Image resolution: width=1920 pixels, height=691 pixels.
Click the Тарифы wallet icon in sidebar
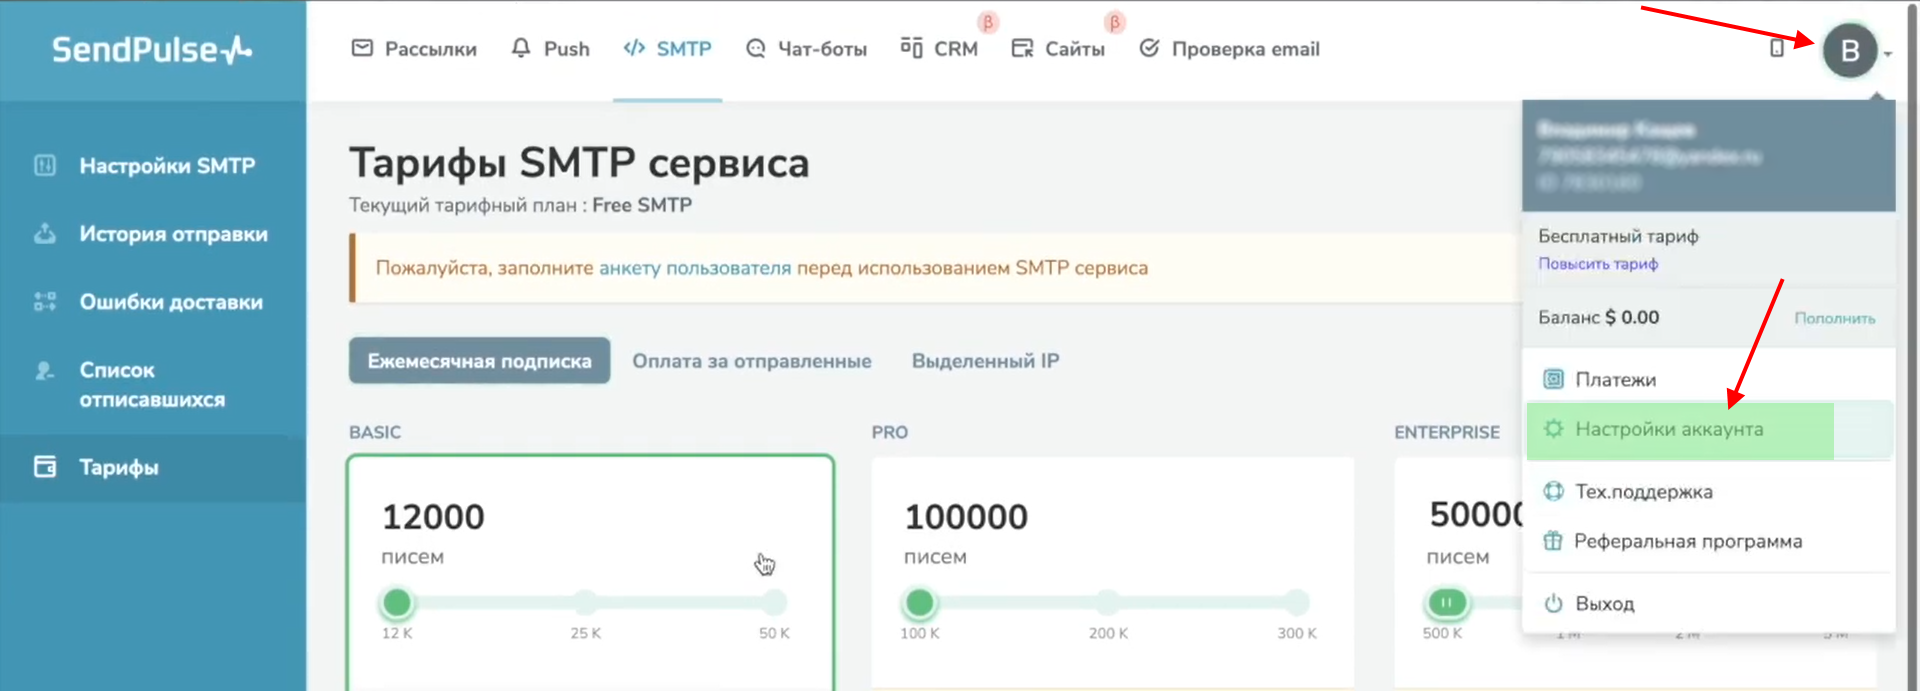[45, 467]
